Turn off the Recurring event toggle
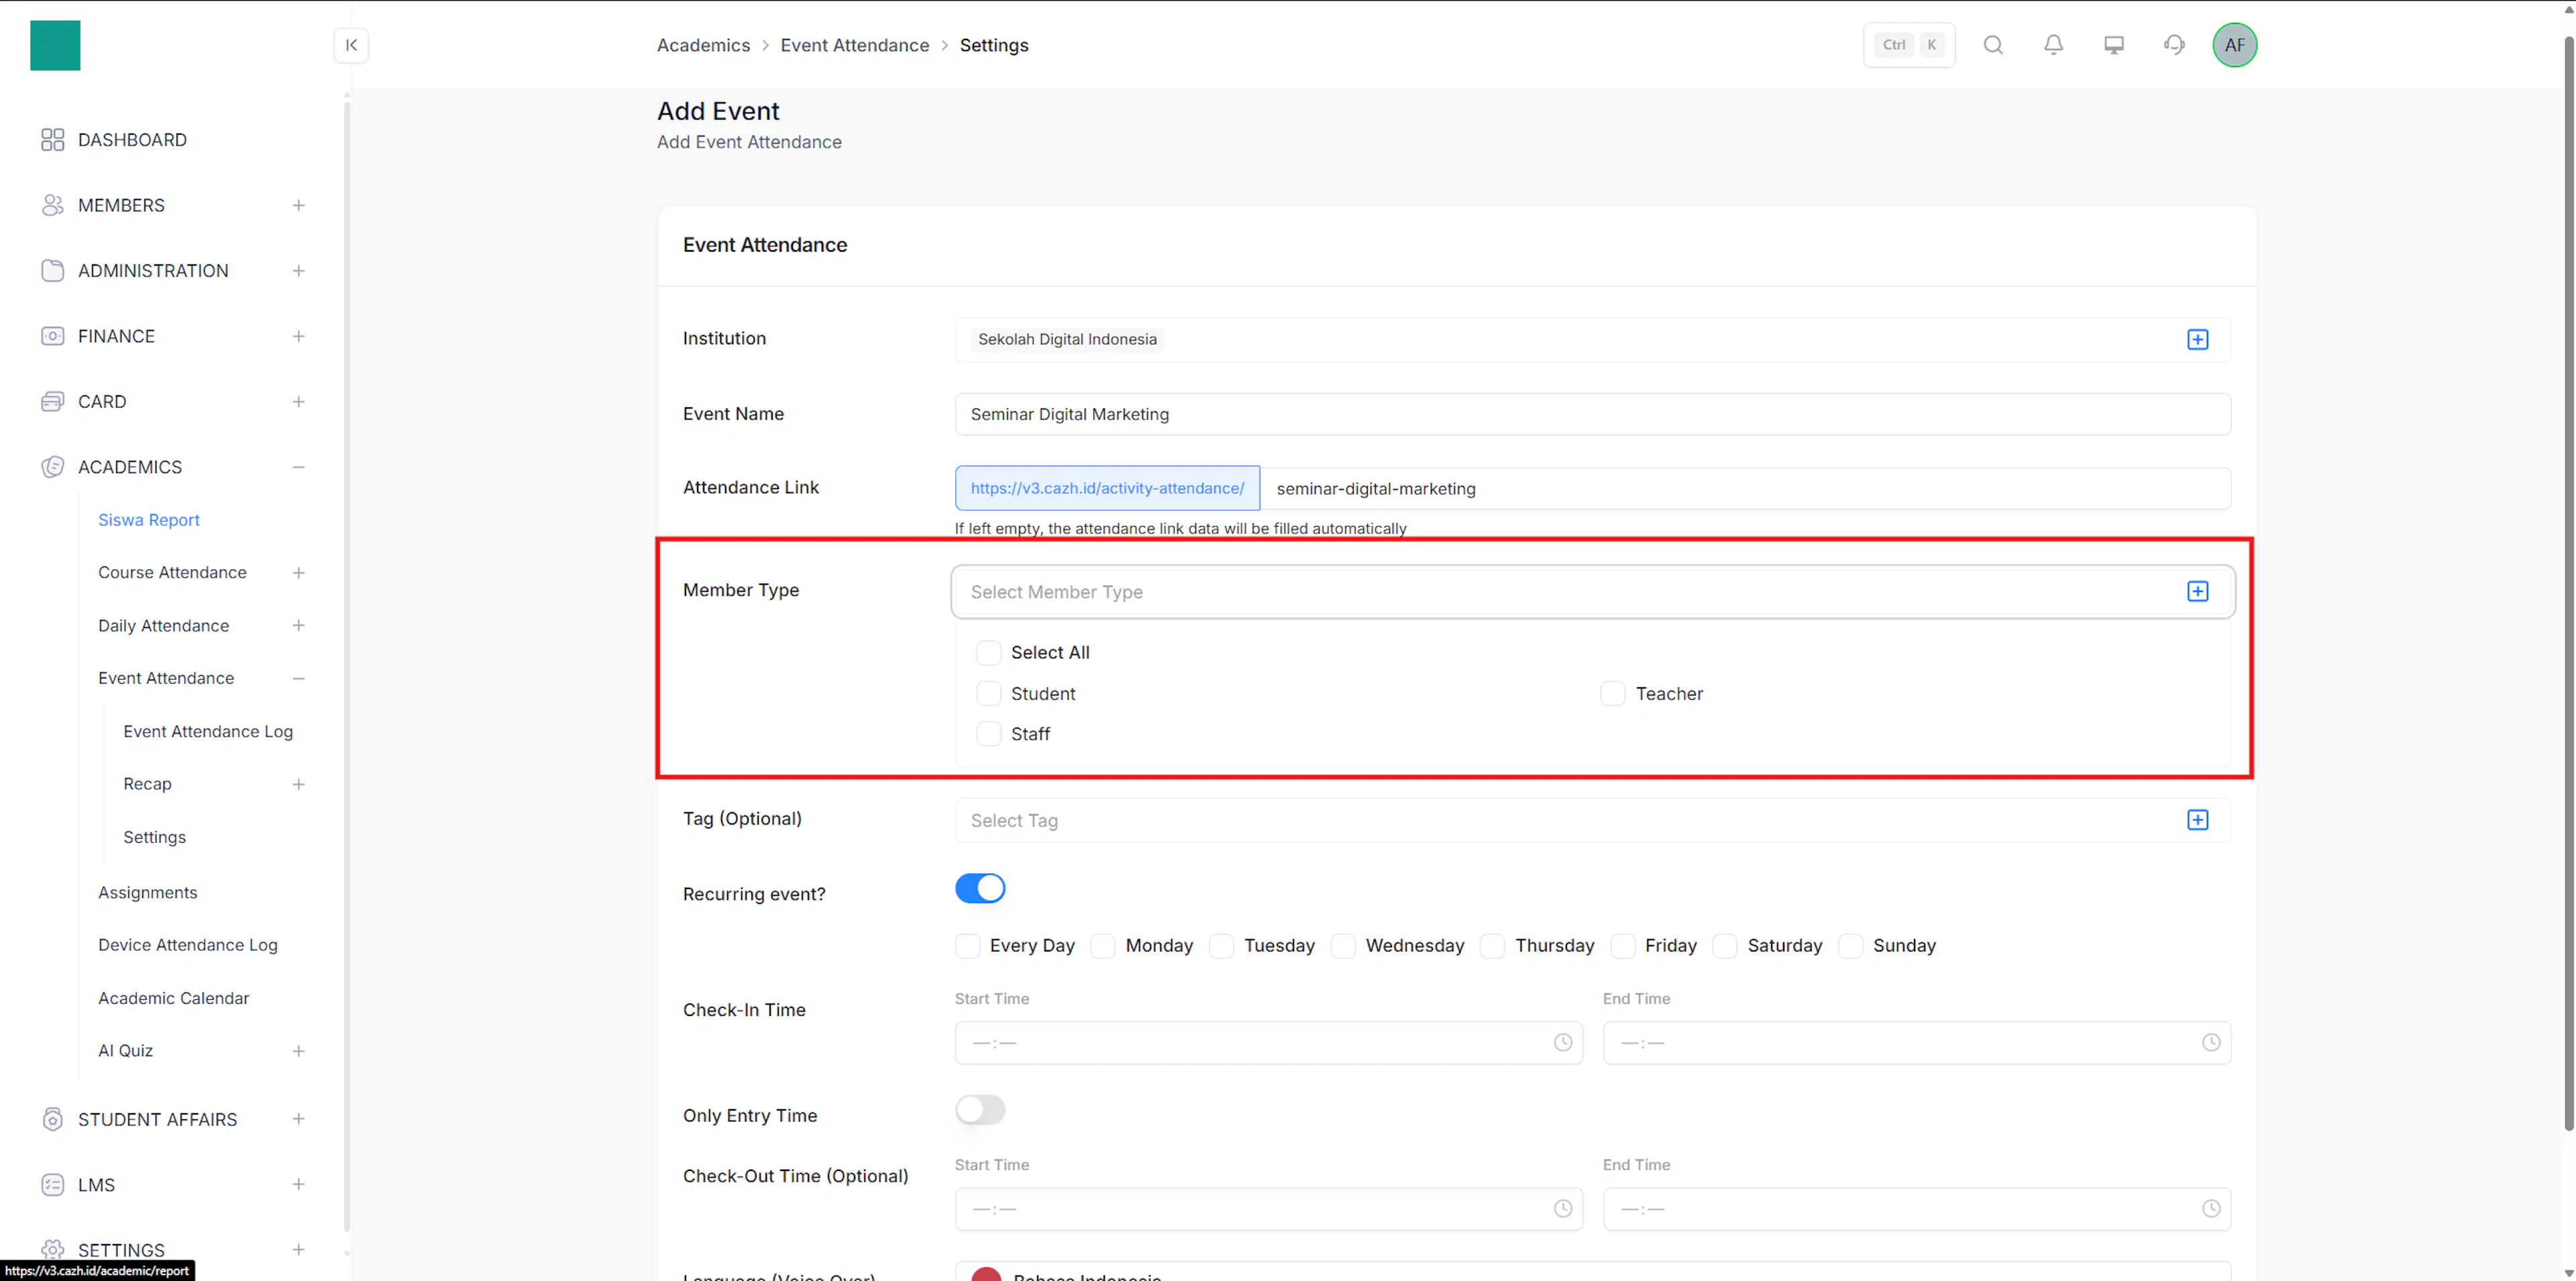This screenshot has width=2576, height=1281. pos(980,889)
